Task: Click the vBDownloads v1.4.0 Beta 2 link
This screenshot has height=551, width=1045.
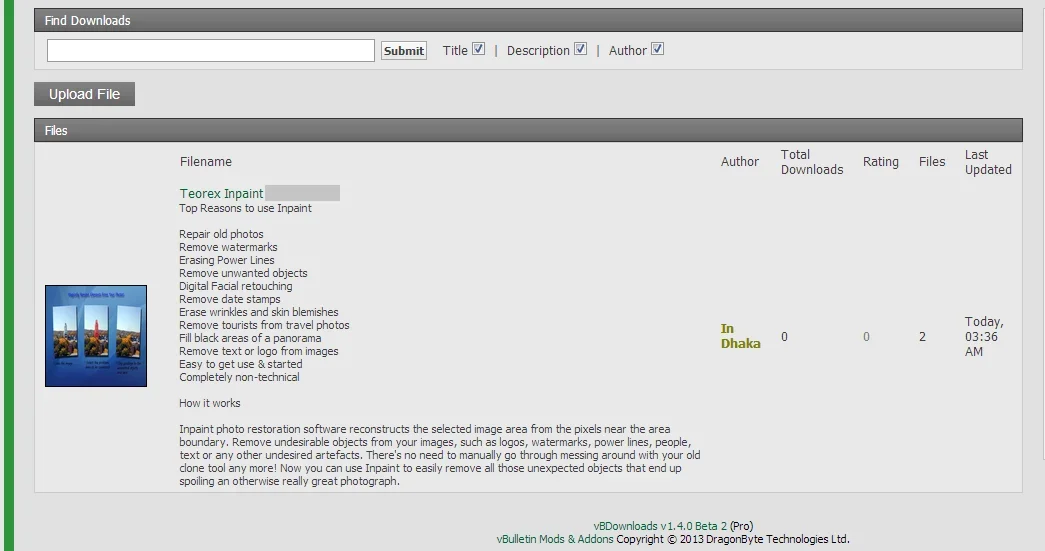Action: (660, 526)
